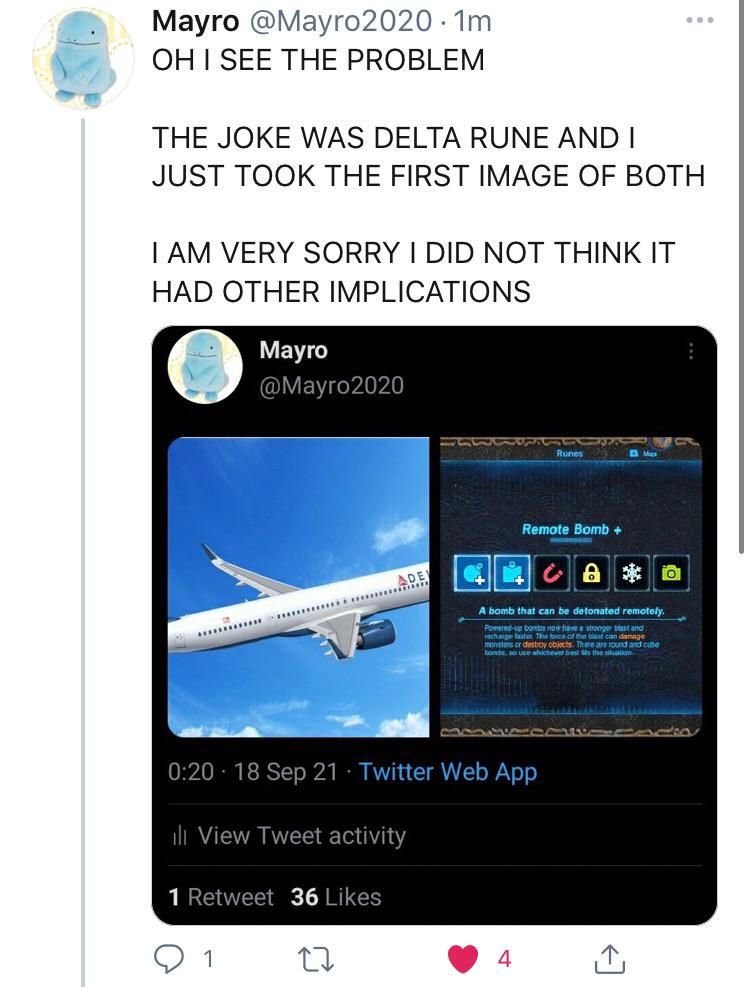Open the share tweet icon
The height and width of the screenshot is (987, 750).
coord(608,959)
